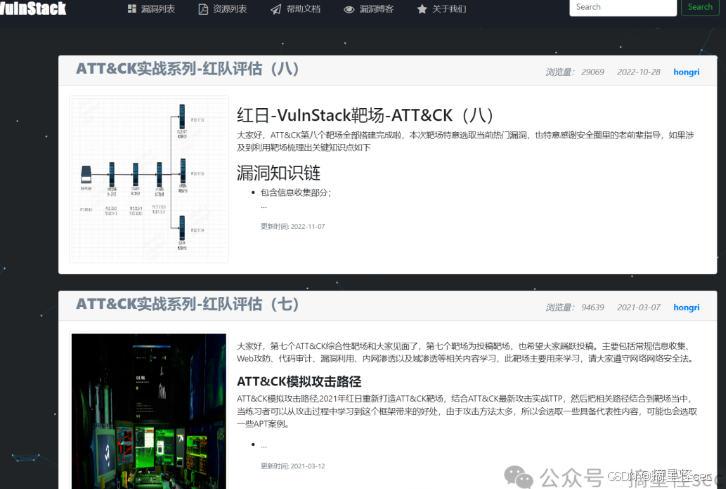Click the document icon beside 资源列表

[203, 9]
